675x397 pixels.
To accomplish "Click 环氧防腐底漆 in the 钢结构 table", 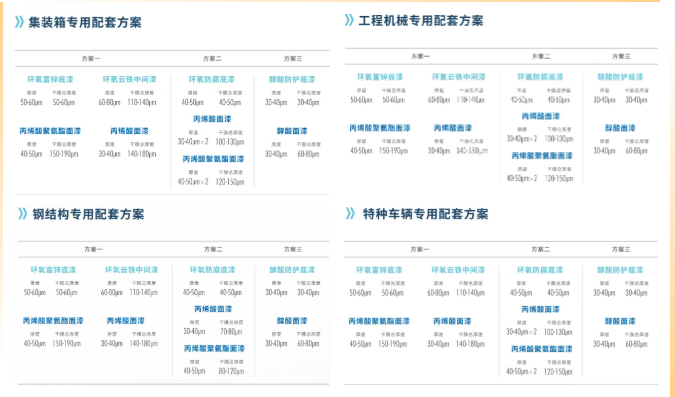I will 213,270.
